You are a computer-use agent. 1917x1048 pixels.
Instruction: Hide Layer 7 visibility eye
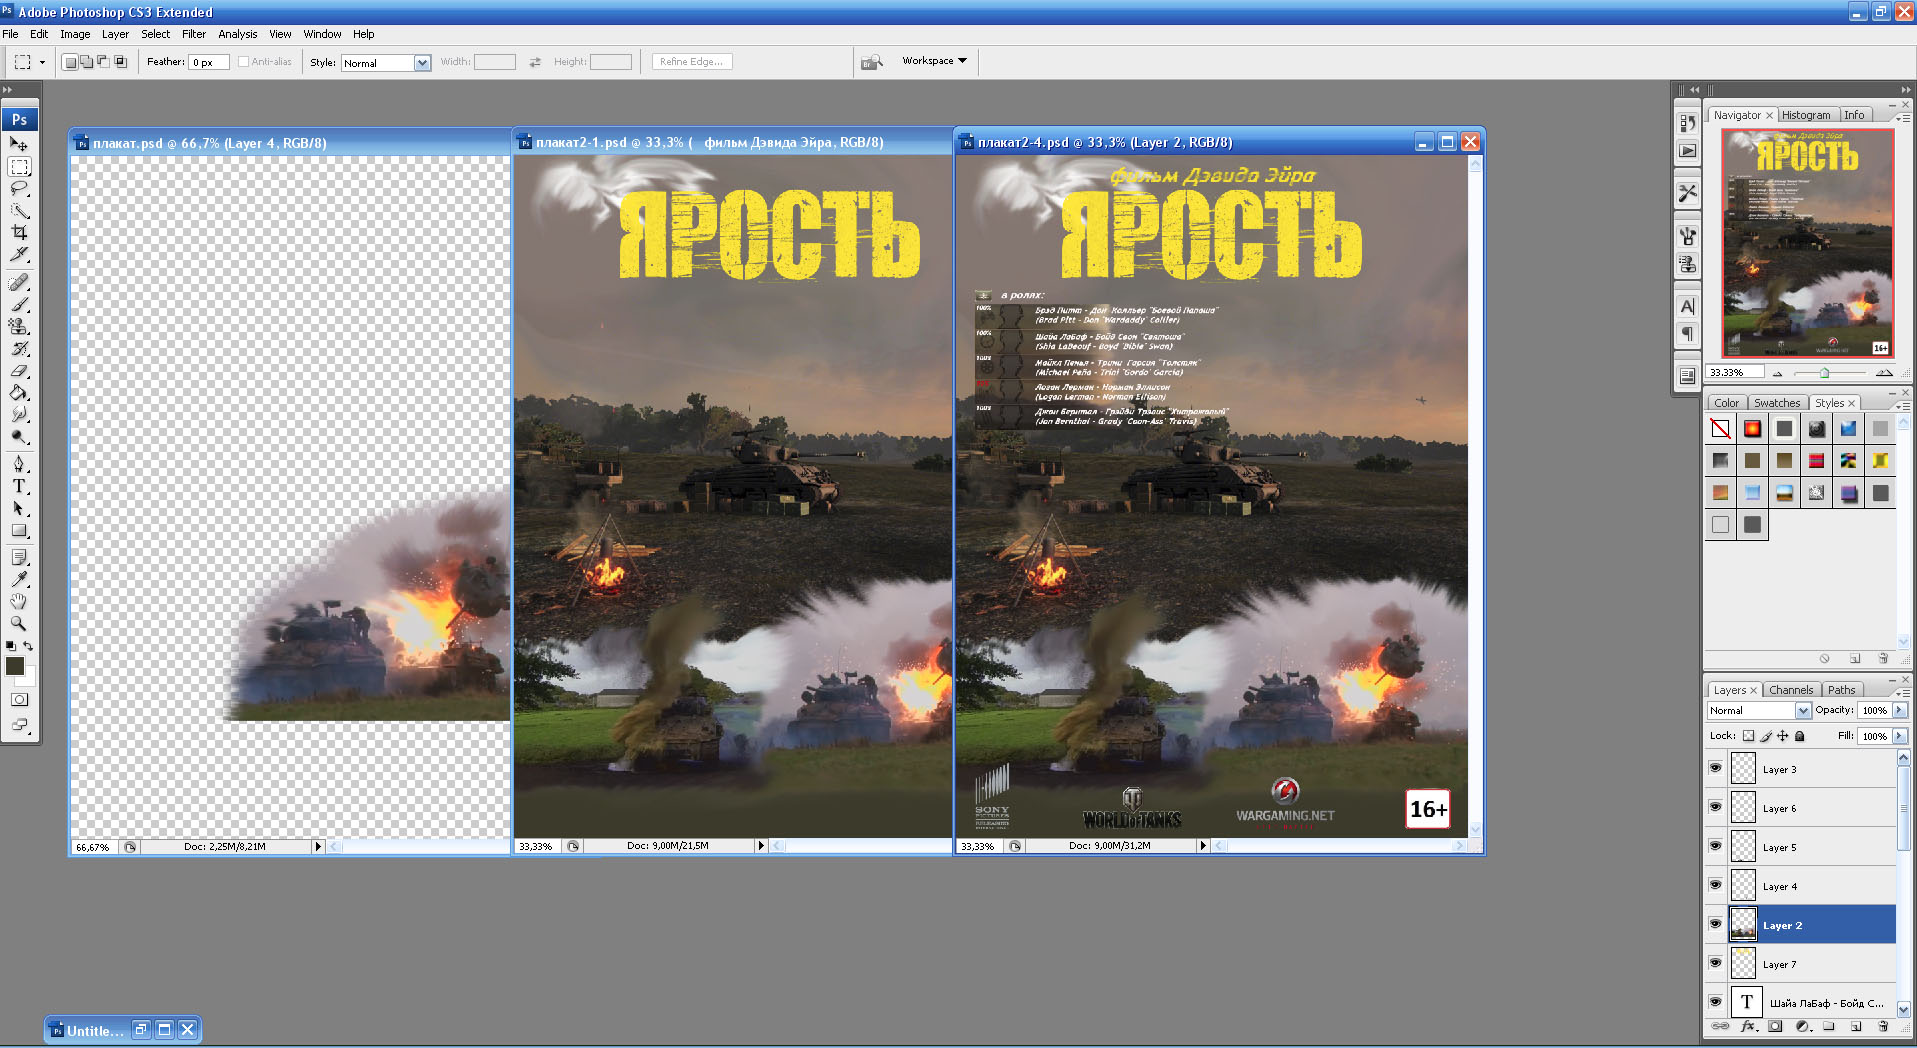(x=1716, y=963)
